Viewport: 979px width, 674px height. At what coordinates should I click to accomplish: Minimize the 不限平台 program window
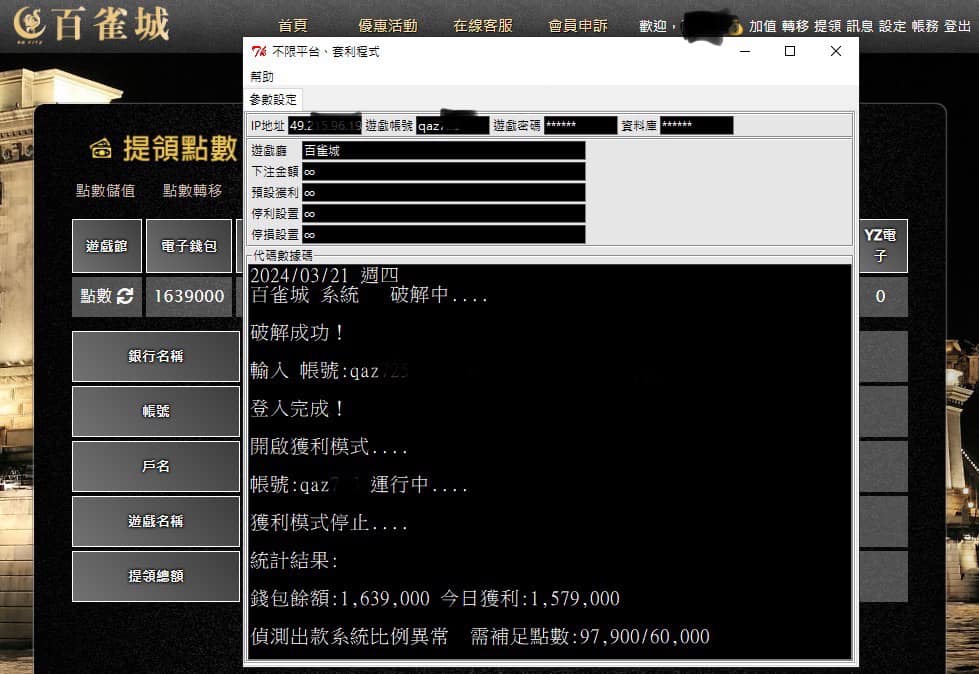click(x=743, y=52)
